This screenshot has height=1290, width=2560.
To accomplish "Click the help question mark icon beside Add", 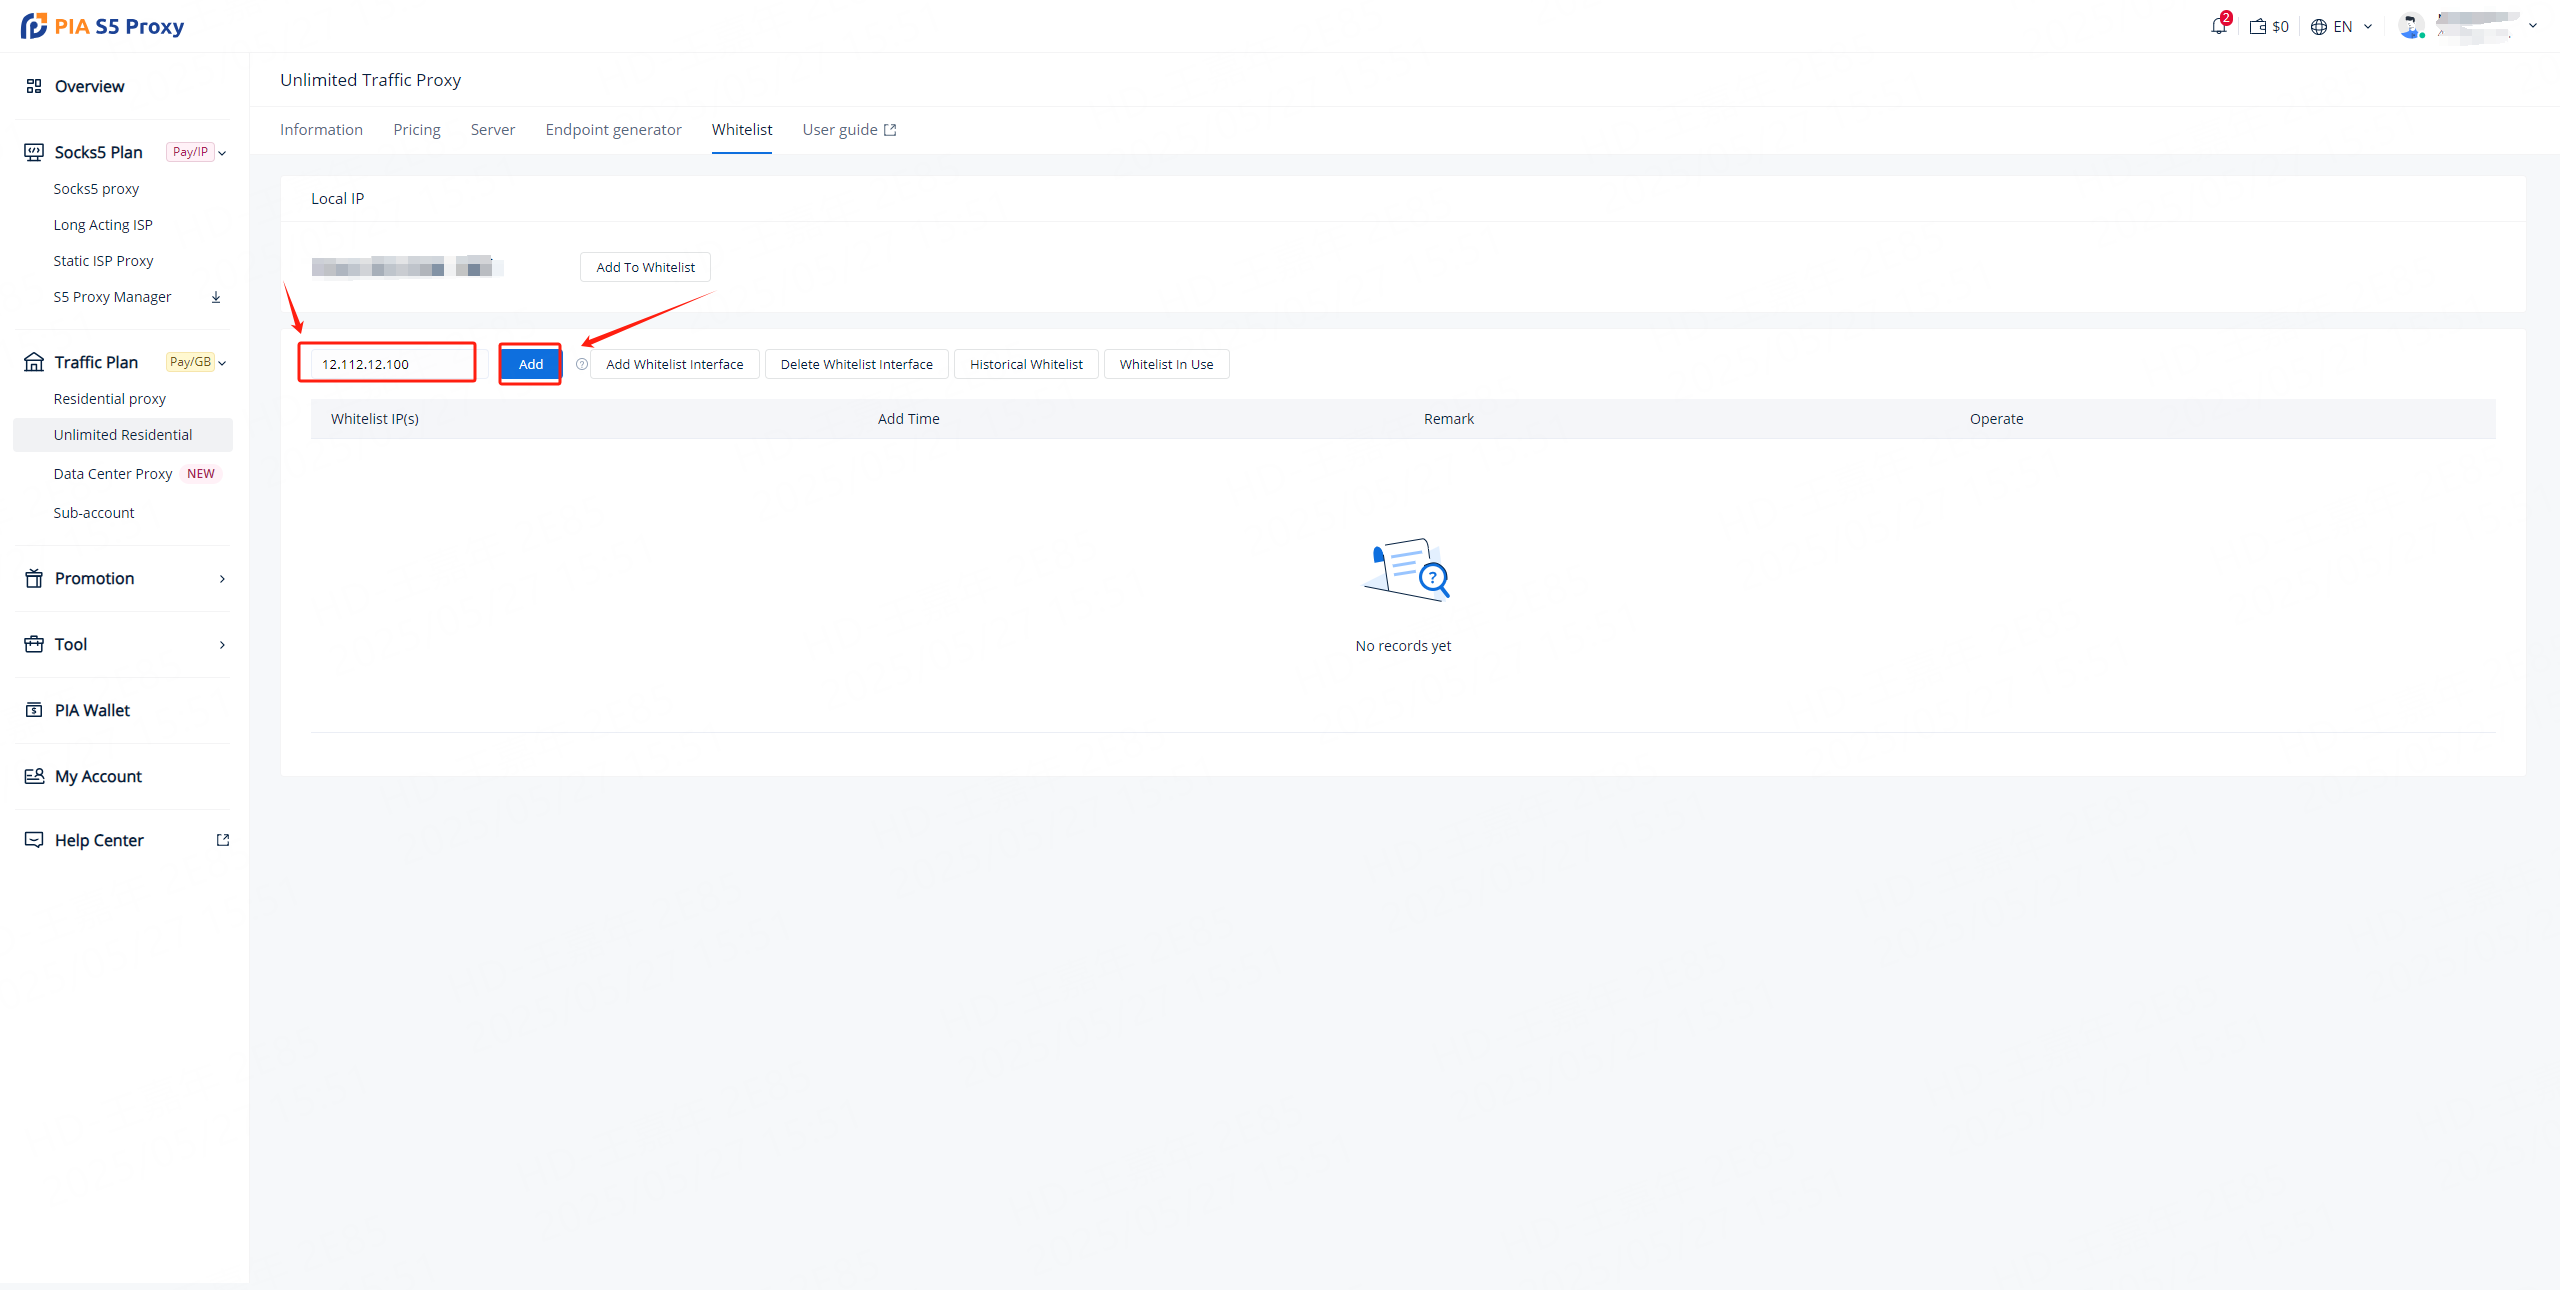I will 582,364.
